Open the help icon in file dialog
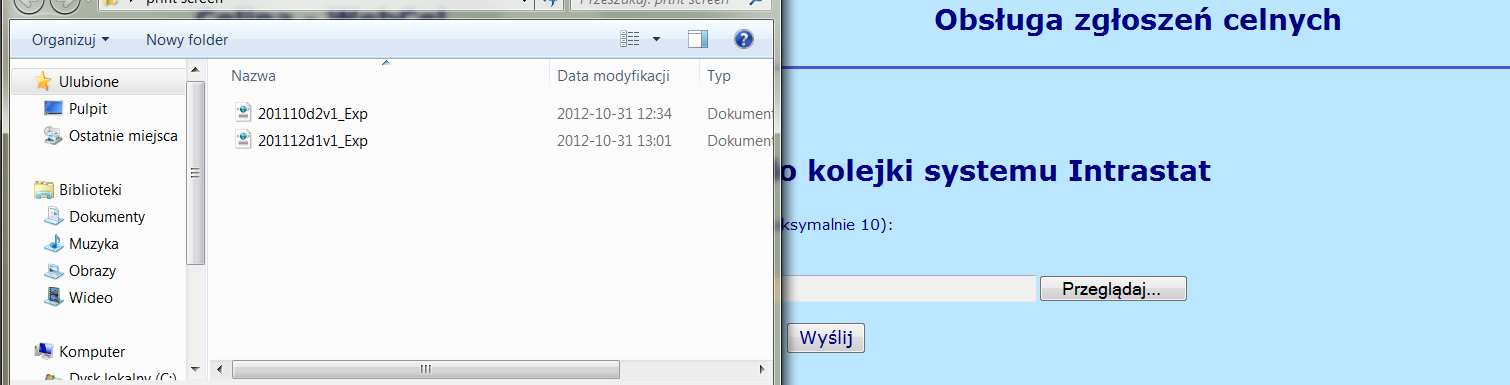The image size is (1510, 385). pyautogui.click(x=743, y=39)
